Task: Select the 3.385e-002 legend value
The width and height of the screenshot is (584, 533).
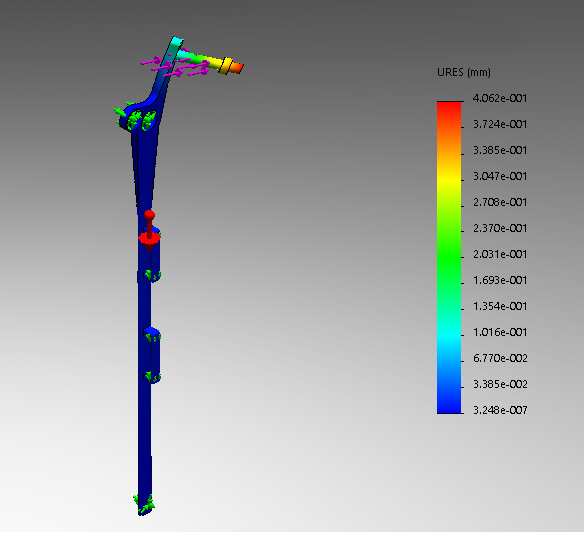Action: 500,384
